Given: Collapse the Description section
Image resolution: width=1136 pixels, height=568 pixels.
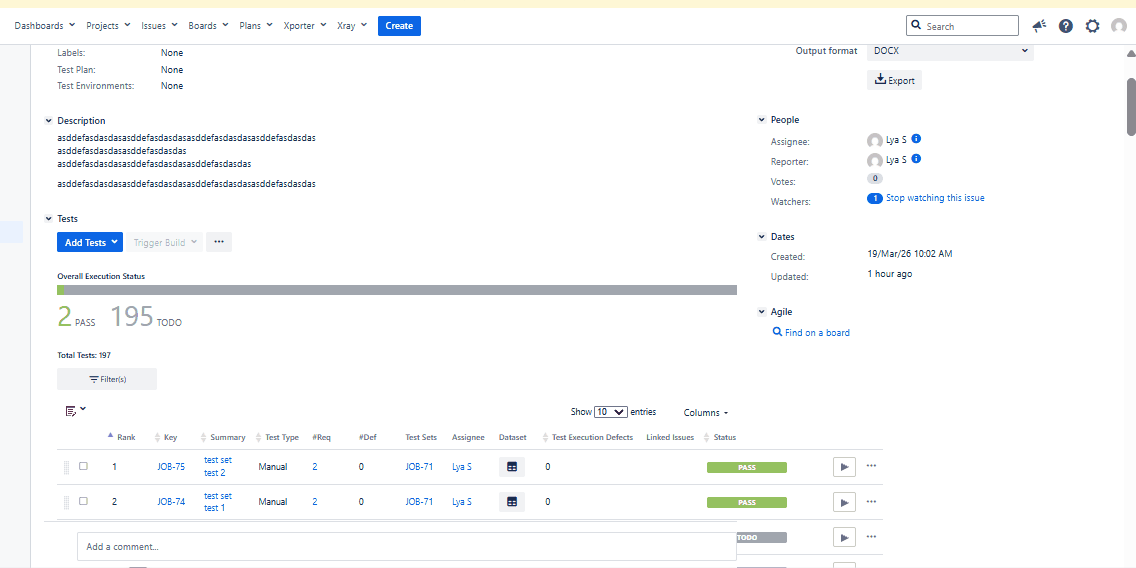Looking at the screenshot, I should point(49,121).
